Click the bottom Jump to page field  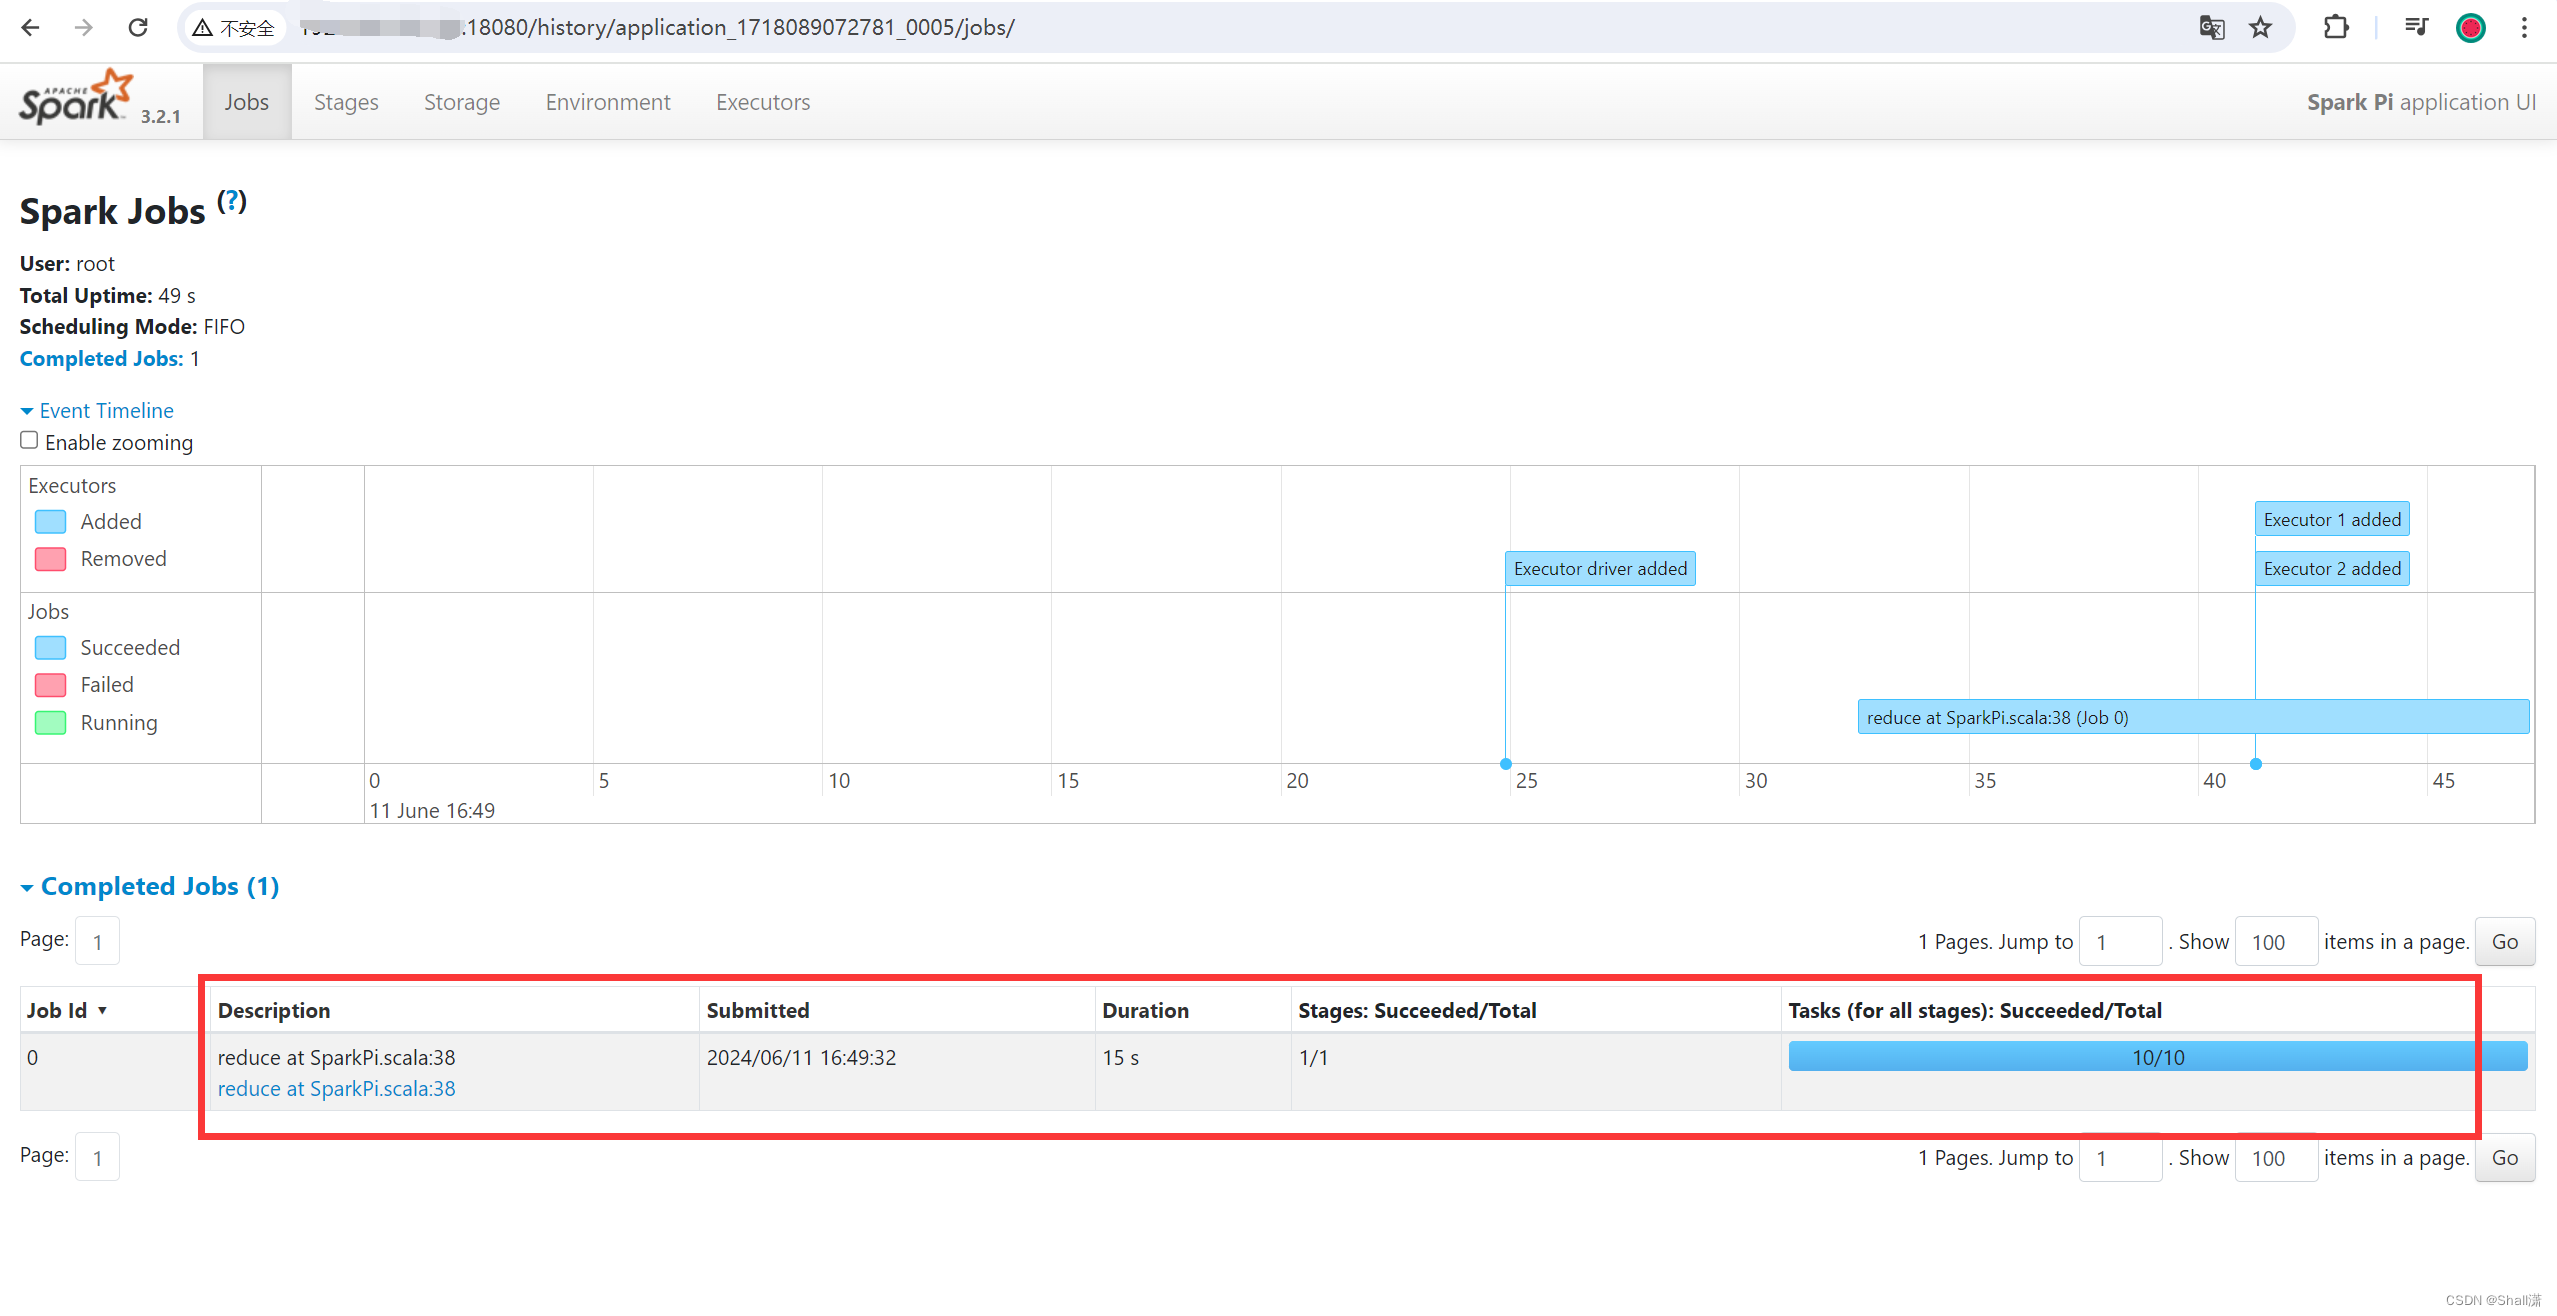click(2120, 1158)
